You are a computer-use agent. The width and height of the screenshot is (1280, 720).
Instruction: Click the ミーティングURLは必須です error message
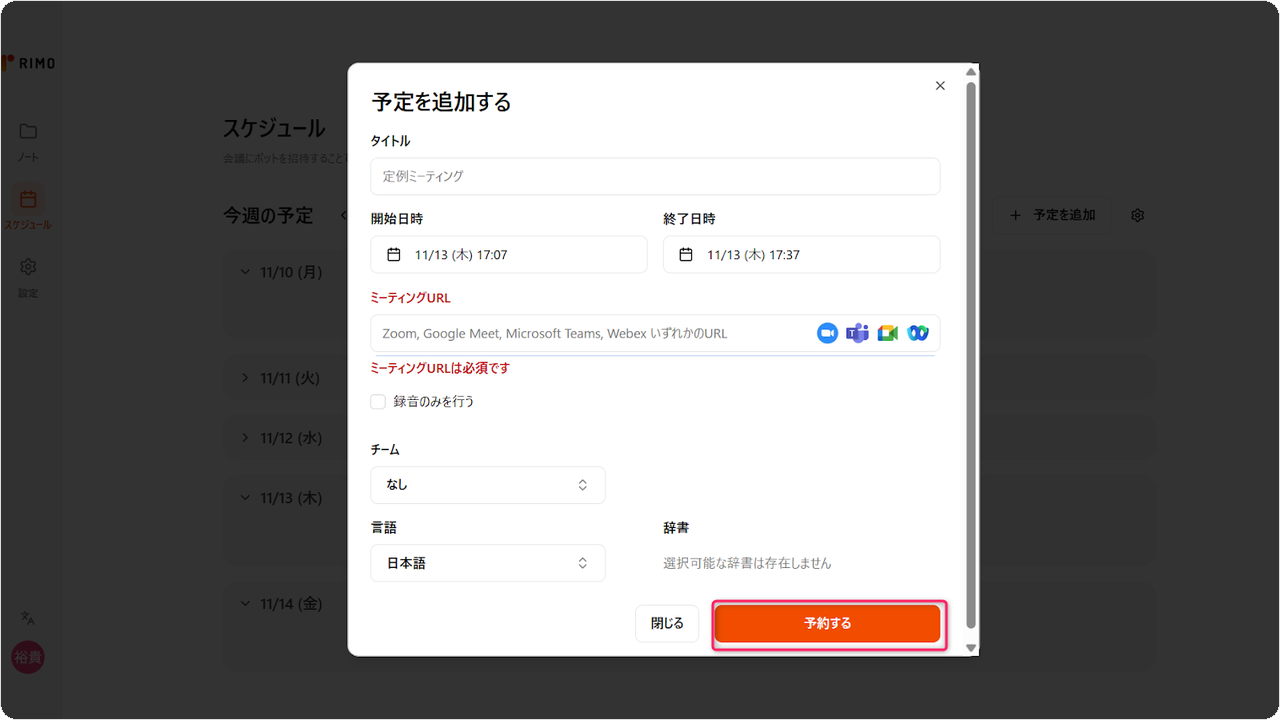[x=440, y=368]
